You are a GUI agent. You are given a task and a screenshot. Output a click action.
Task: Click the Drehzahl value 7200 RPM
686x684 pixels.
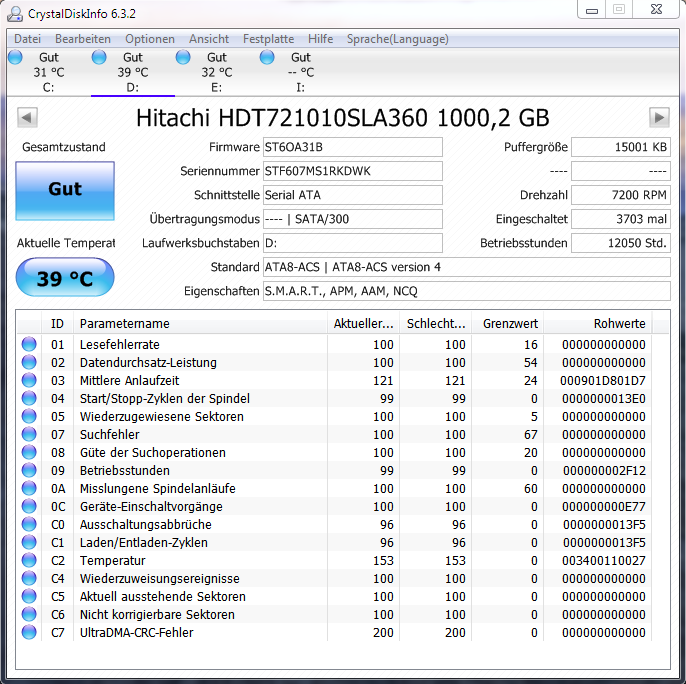pyautogui.click(x=620, y=195)
